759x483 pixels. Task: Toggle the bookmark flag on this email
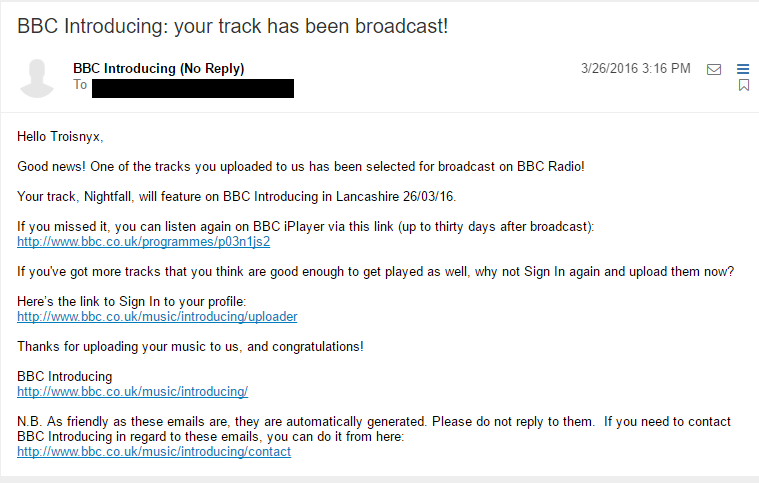[744, 85]
